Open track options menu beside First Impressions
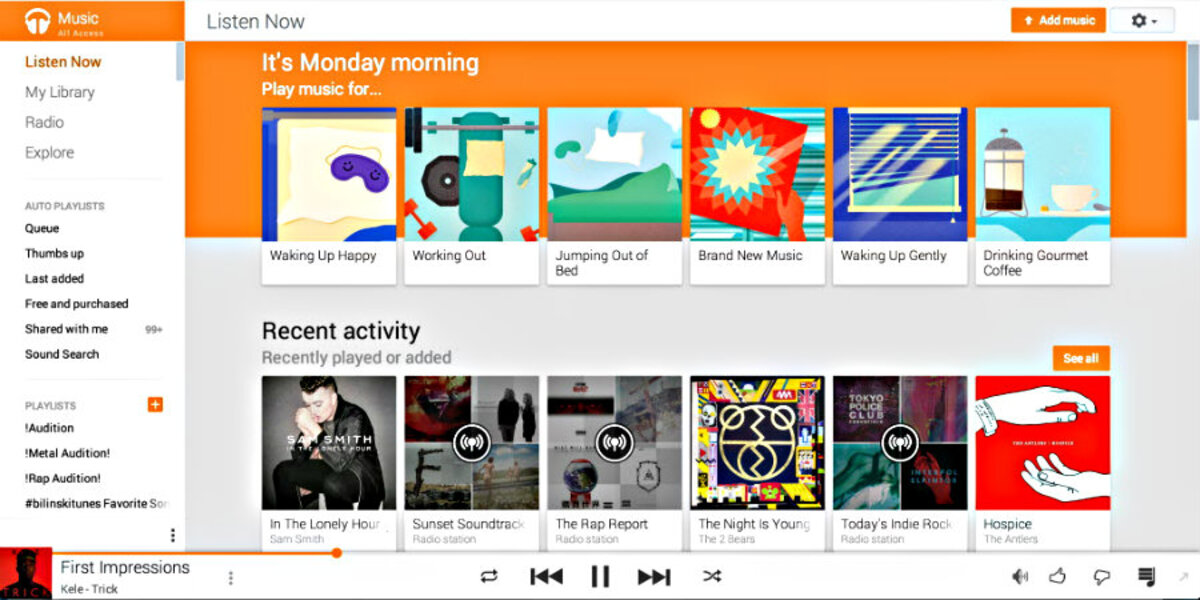This screenshot has width=1200, height=600. click(231, 577)
